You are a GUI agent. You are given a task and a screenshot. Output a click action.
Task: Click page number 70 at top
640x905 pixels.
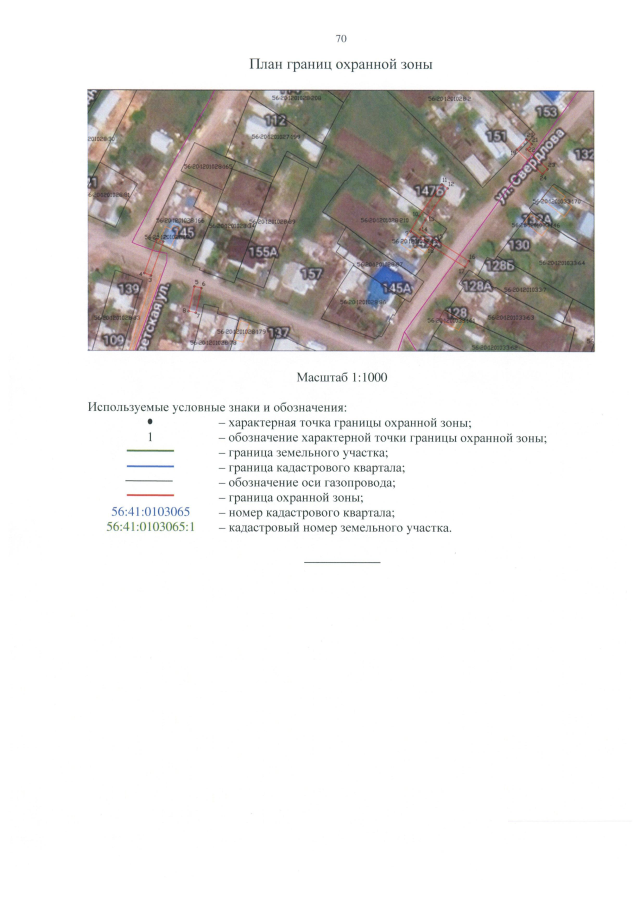[341, 38]
